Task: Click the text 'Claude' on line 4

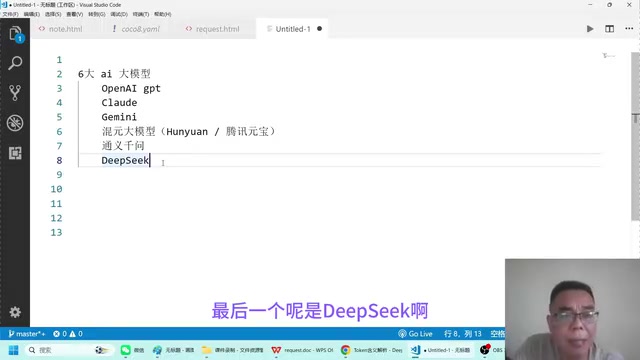Action: [x=119, y=102]
